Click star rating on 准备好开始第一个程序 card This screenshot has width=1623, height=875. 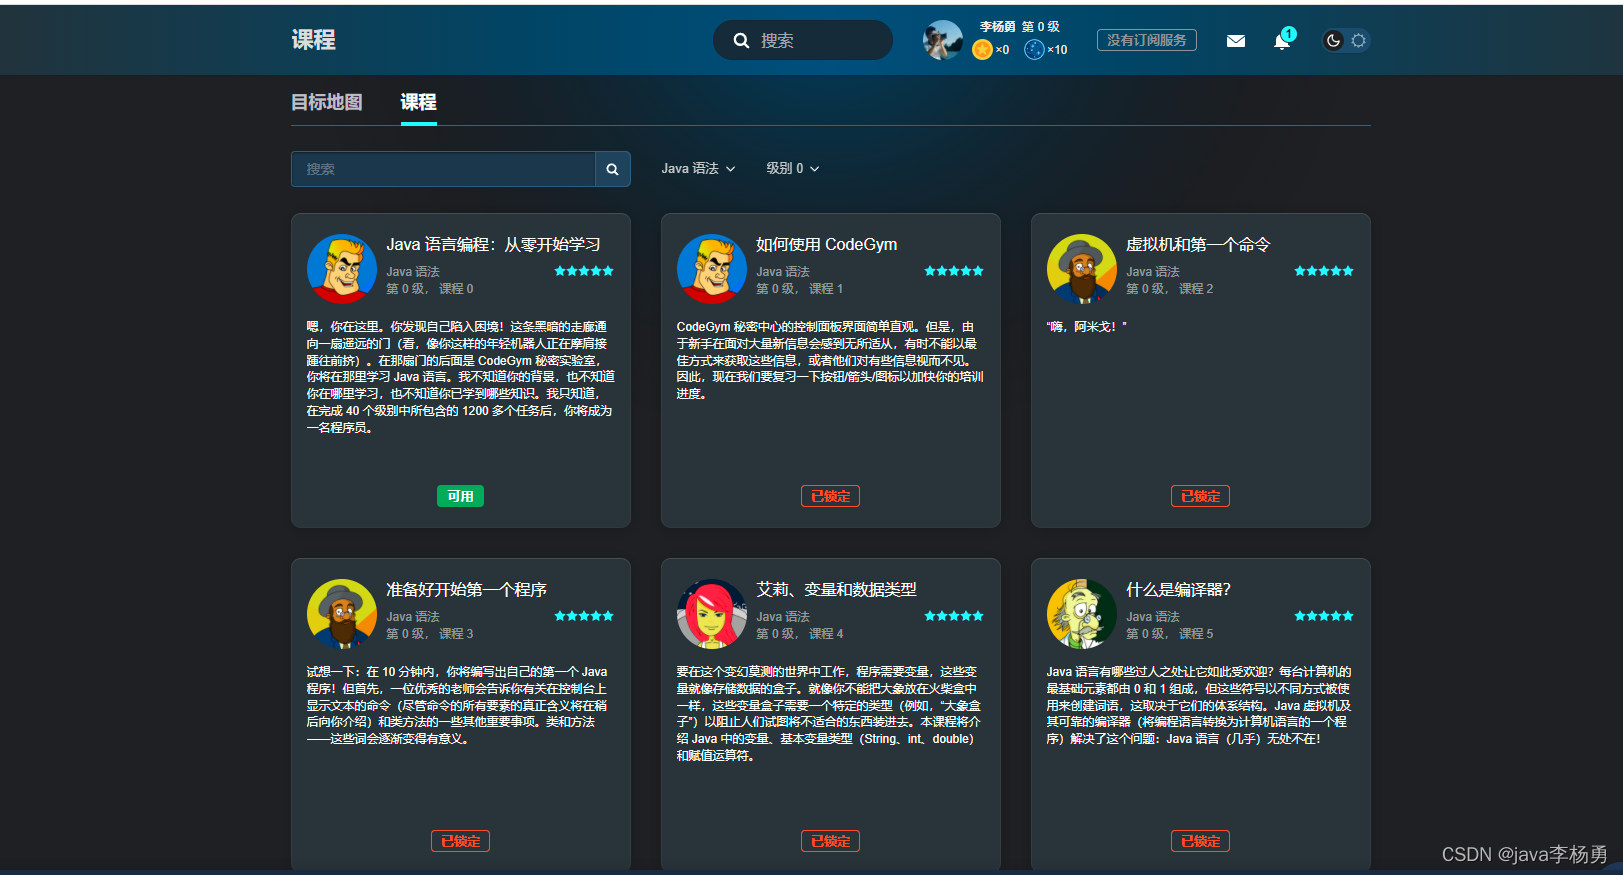pyautogui.click(x=584, y=616)
